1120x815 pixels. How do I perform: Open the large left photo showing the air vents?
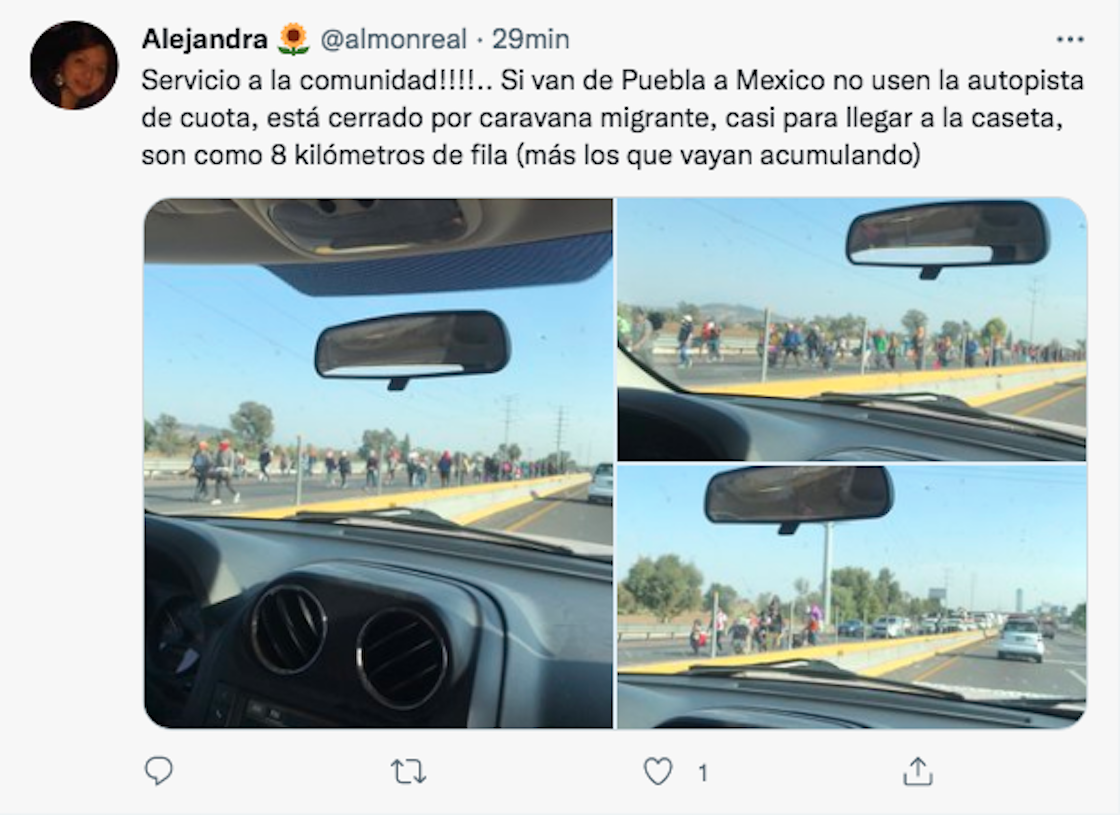click(379, 463)
